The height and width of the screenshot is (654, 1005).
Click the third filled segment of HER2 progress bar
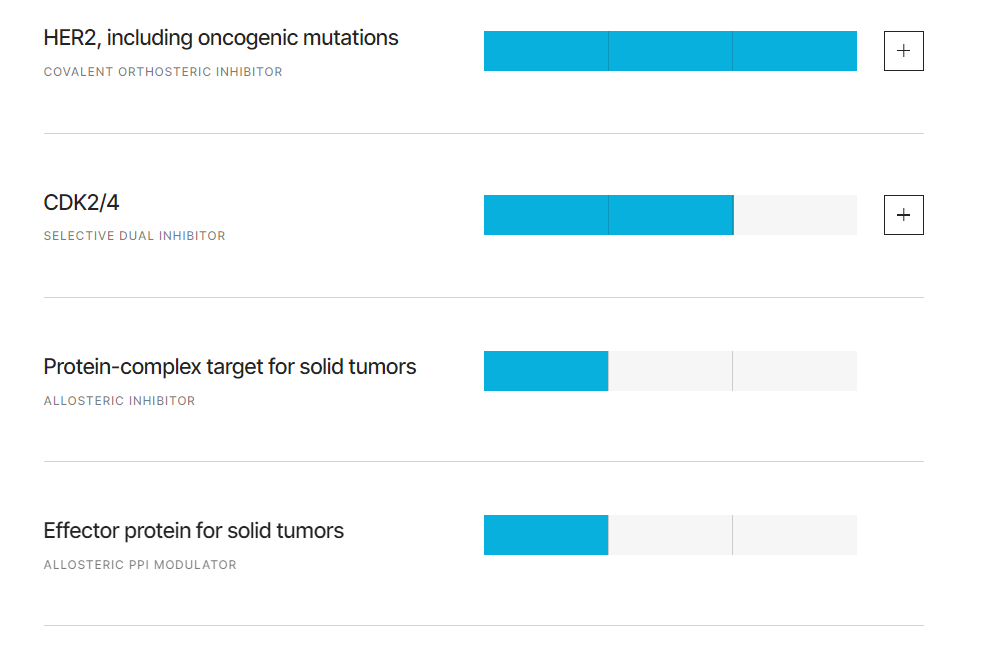click(795, 51)
